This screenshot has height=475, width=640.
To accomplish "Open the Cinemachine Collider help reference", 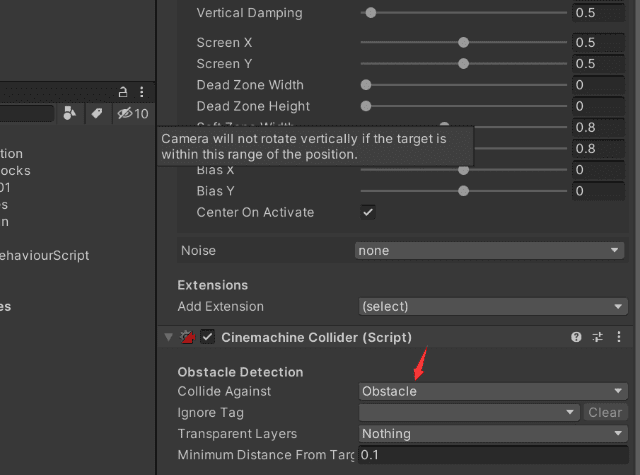I will click(576, 338).
